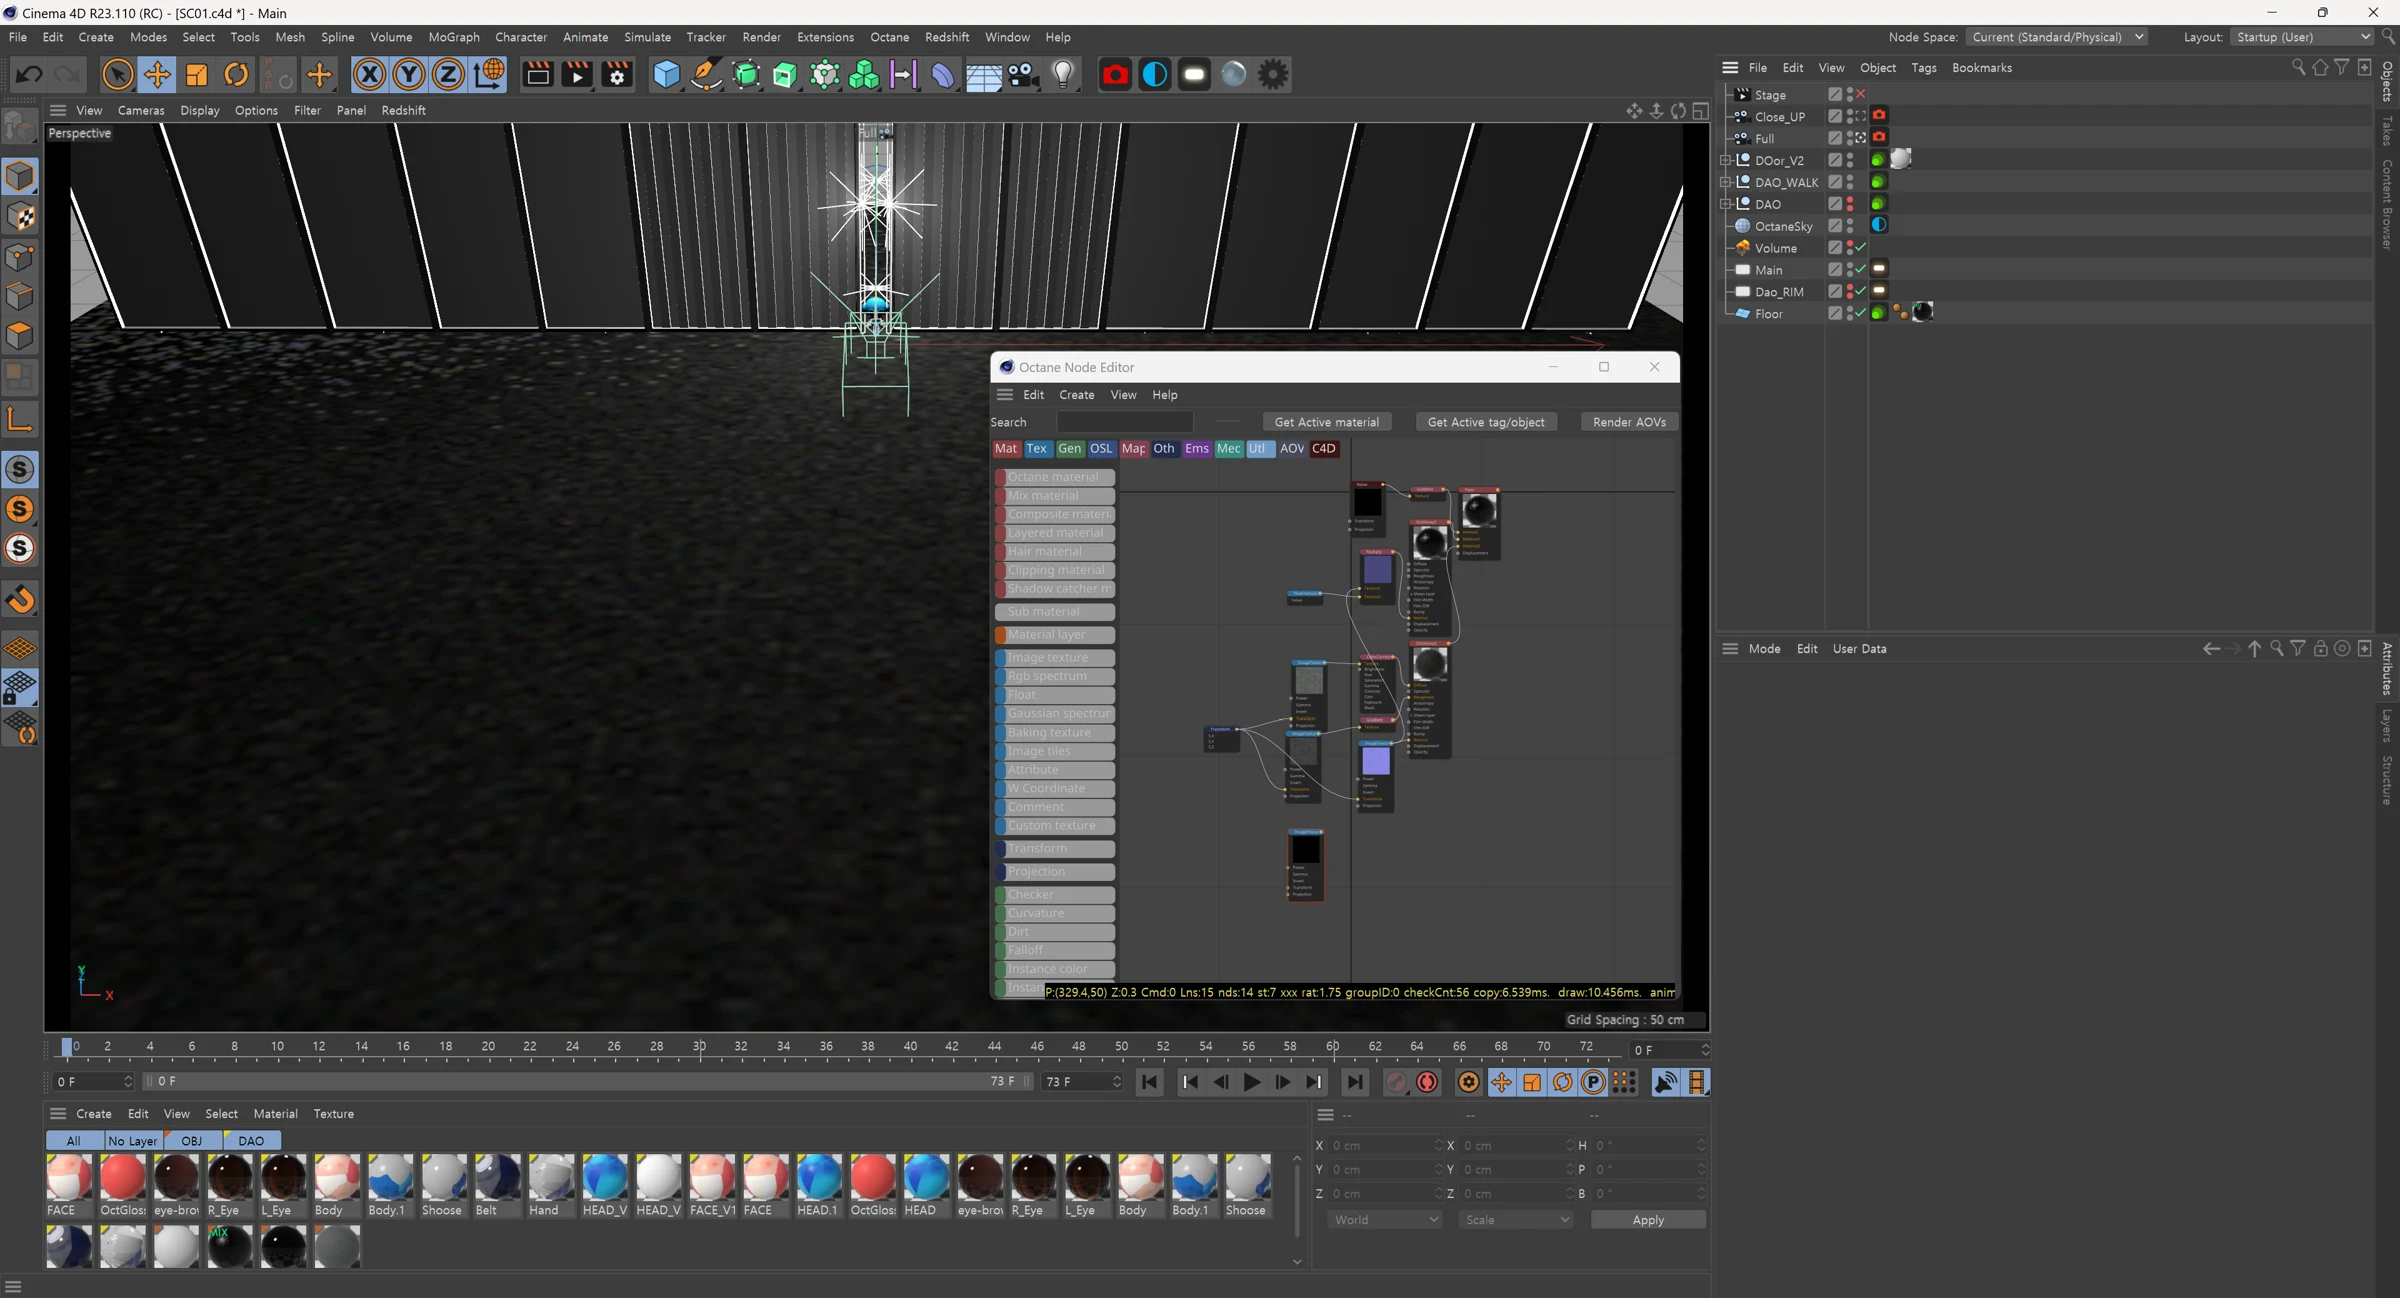The height and width of the screenshot is (1298, 2400).
Task: Select the Tex tab in Node Editor
Action: click(x=1037, y=449)
